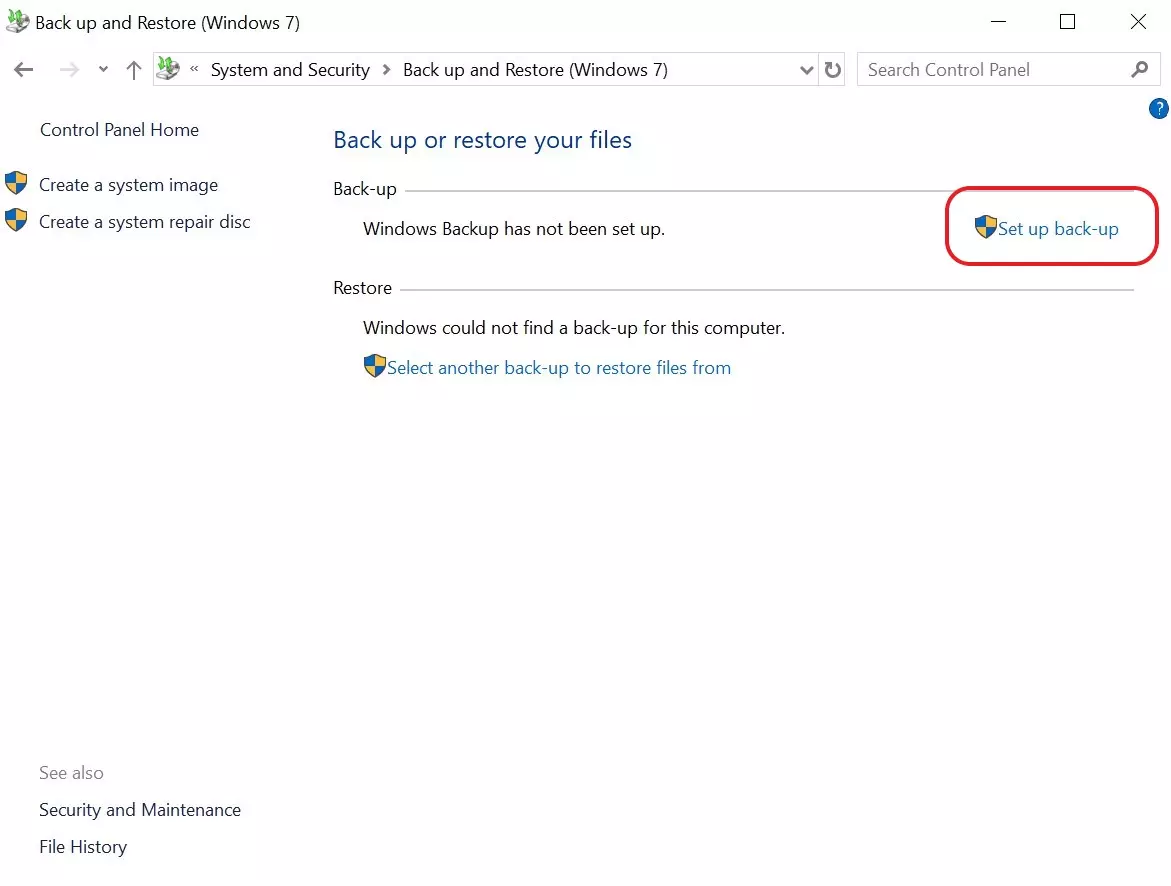Screen dimensions: 1171x886
Task: Refresh the Control Panel page
Action: [833, 70]
